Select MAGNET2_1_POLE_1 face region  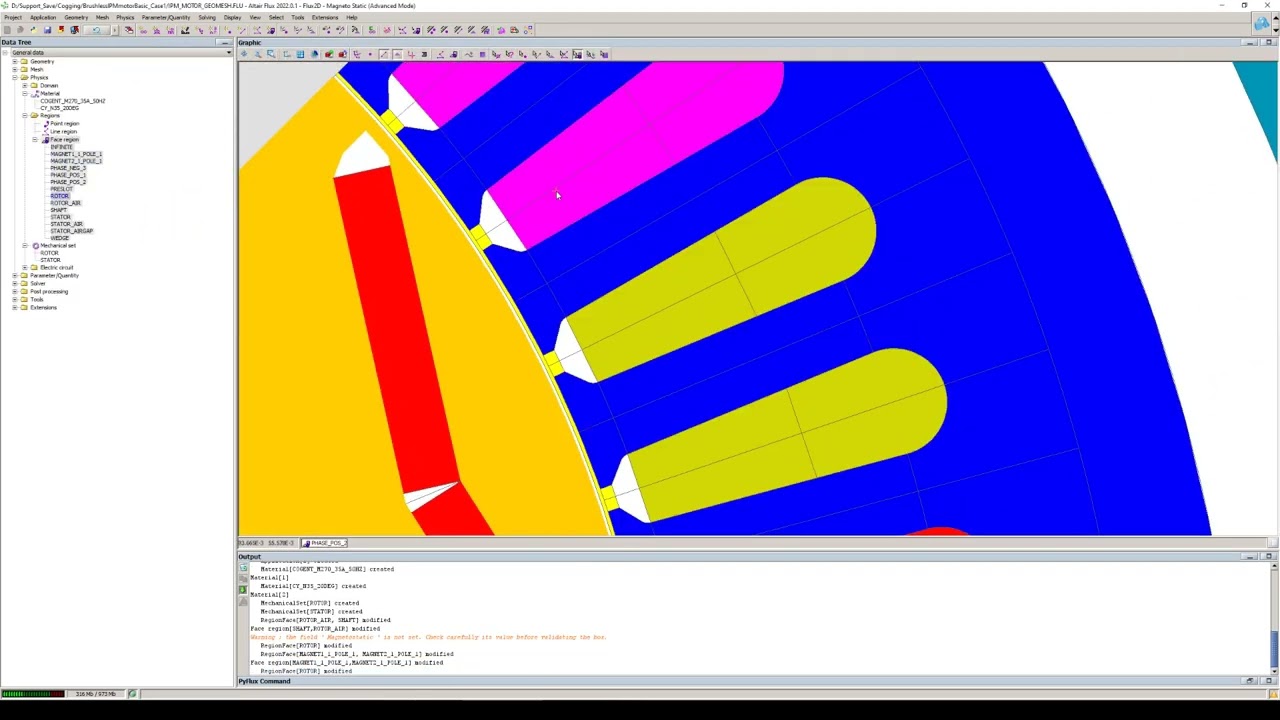click(x=76, y=161)
